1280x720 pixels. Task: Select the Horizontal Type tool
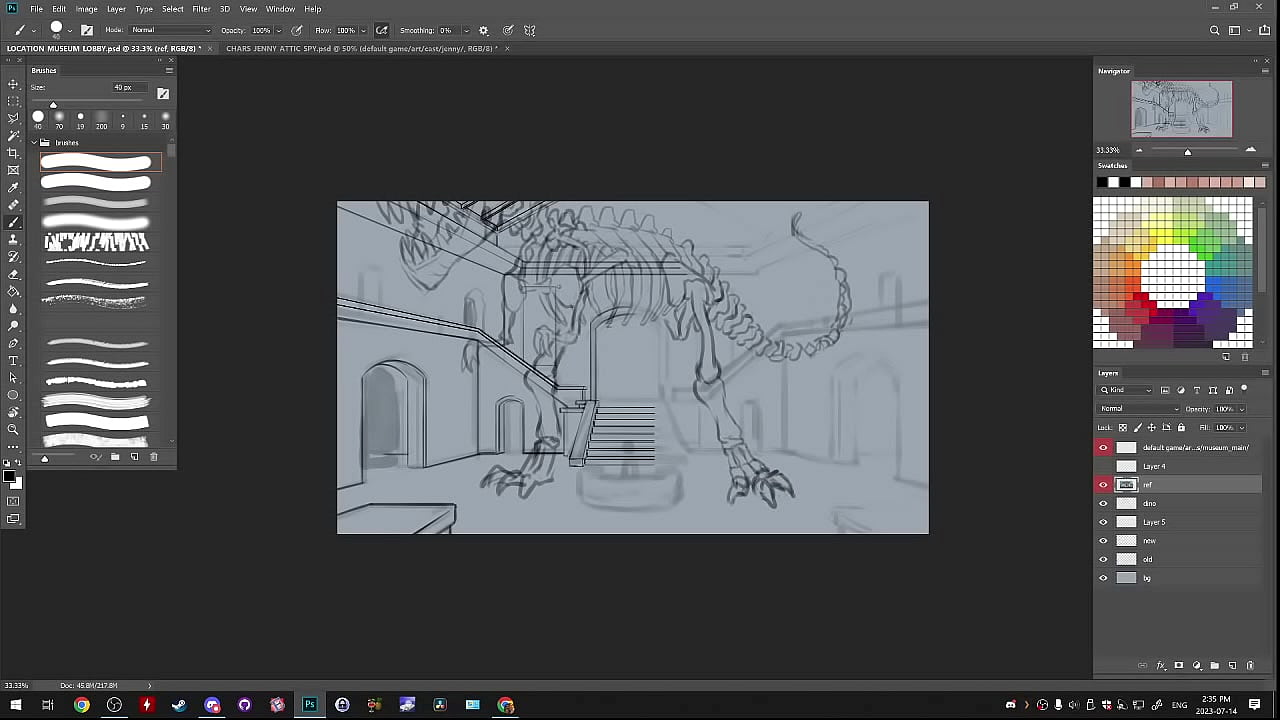coord(13,360)
